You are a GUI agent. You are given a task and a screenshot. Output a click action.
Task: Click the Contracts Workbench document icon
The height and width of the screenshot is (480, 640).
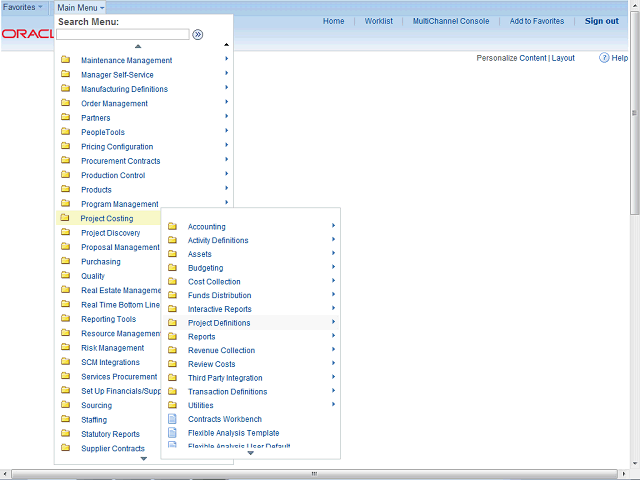[x=172, y=419]
